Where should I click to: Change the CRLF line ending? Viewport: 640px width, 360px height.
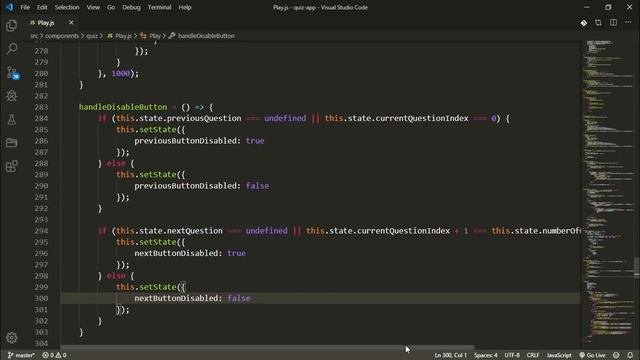coord(533,355)
